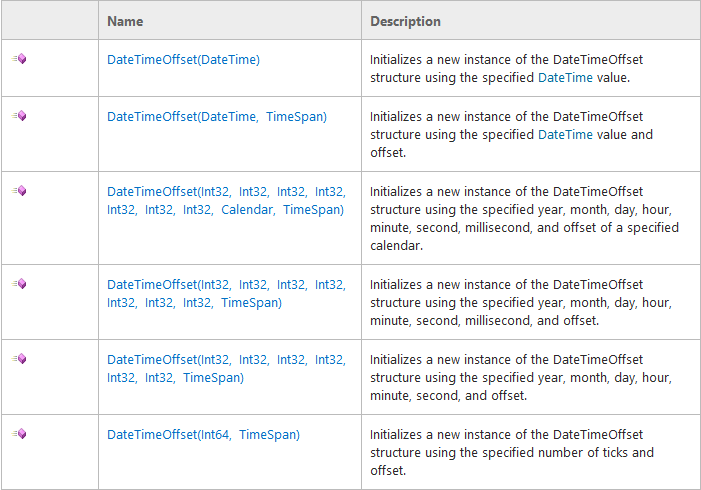Click the blank icon column header cell

coord(49,21)
